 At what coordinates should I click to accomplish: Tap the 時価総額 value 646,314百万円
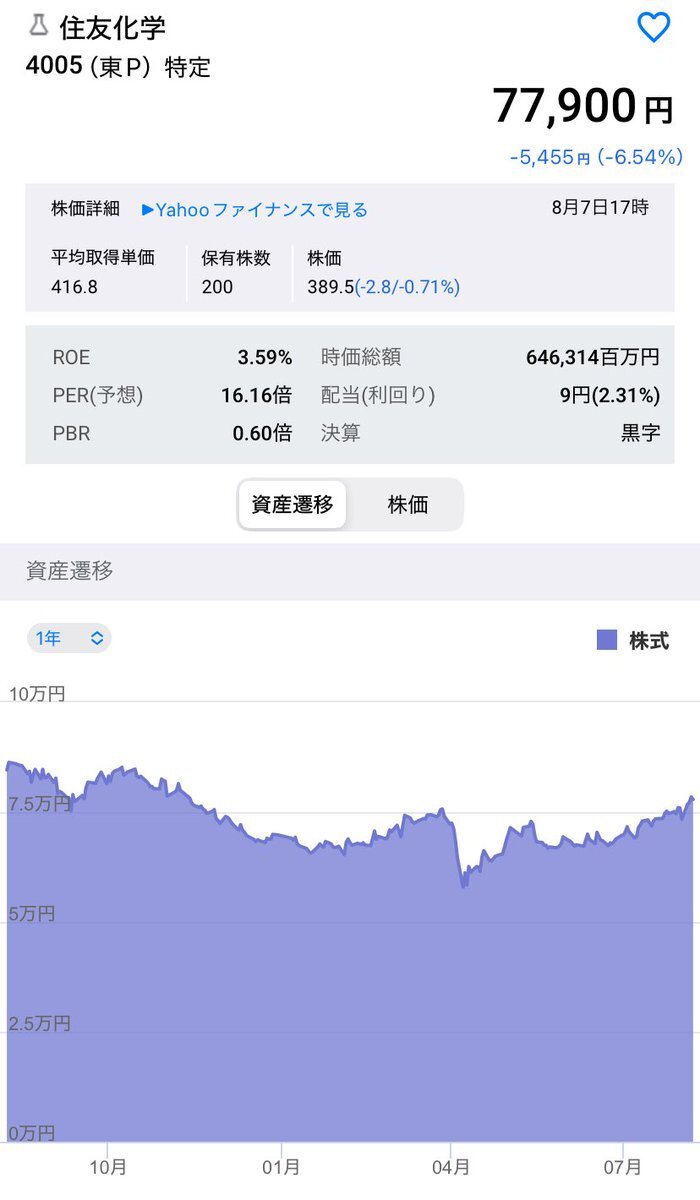pyautogui.click(x=592, y=357)
